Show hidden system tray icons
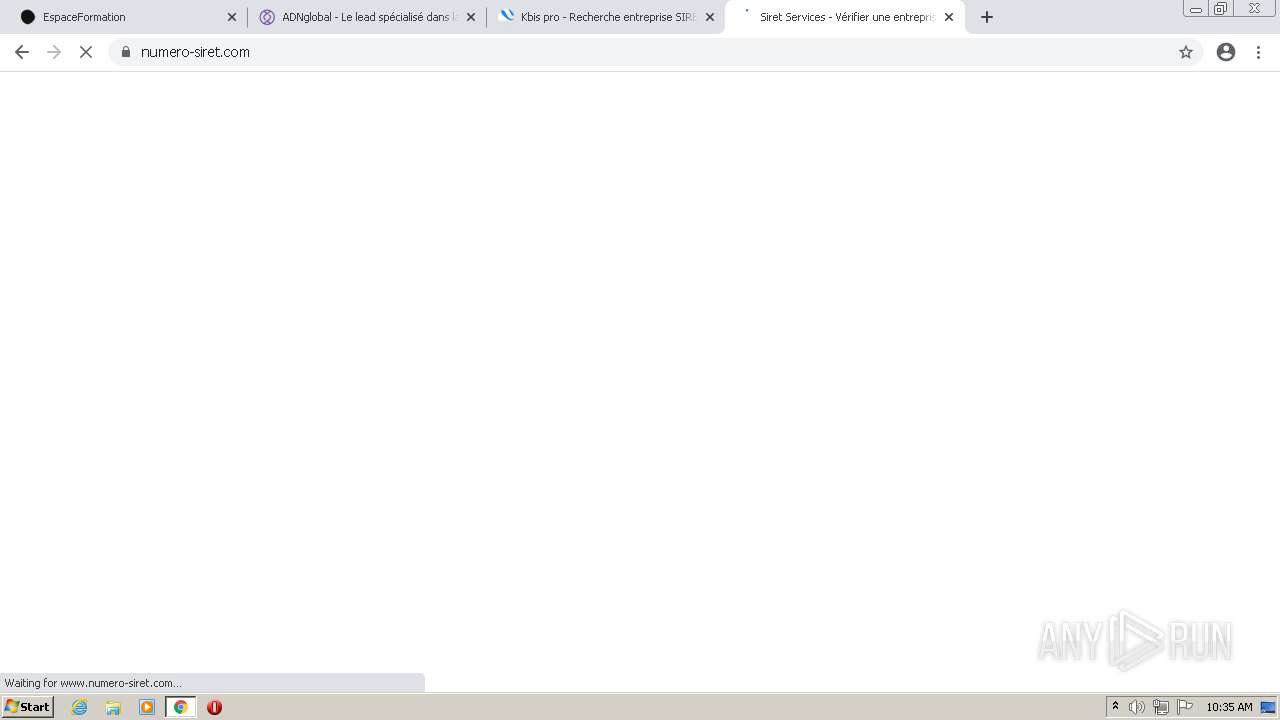The width and height of the screenshot is (1280, 720). 1116,707
